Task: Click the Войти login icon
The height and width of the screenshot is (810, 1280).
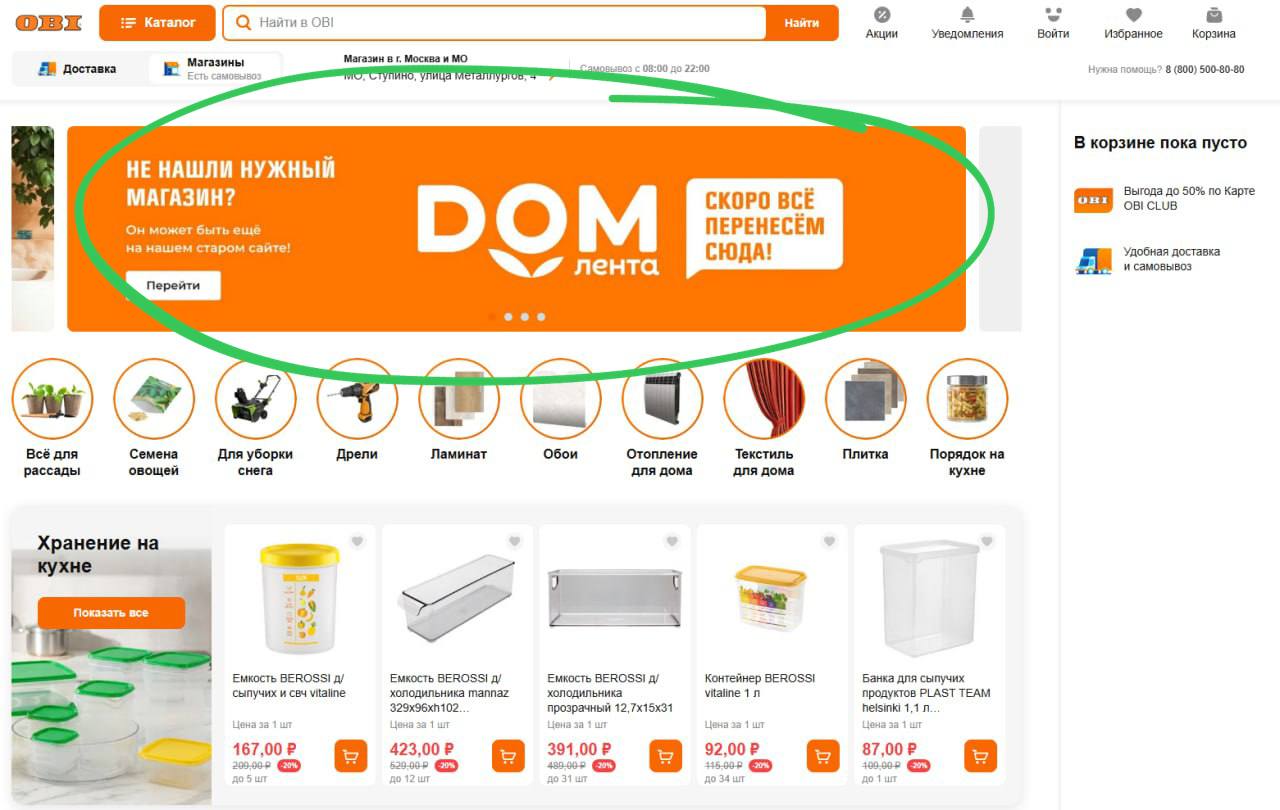Action: tap(1053, 15)
